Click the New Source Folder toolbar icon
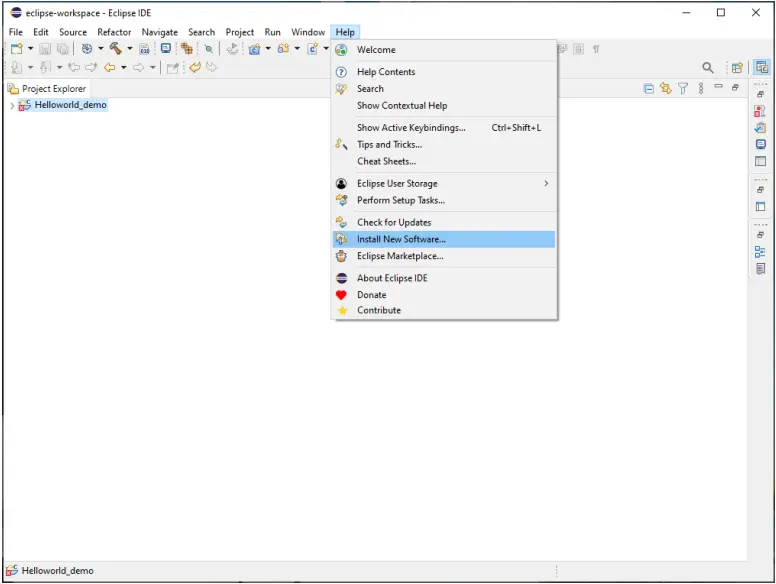 [284, 49]
